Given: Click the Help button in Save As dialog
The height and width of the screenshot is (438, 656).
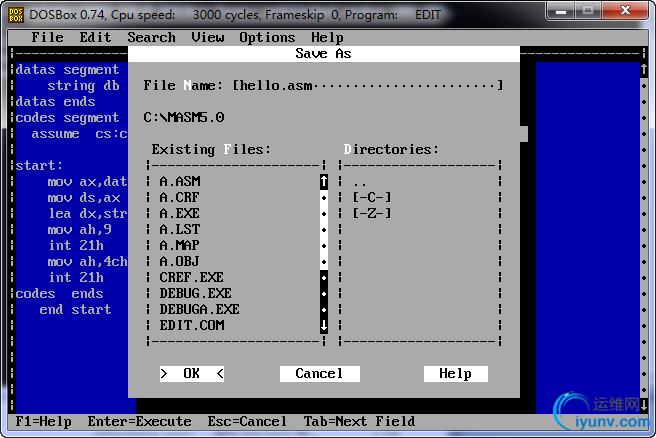Looking at the screenshot, I should coord(456,374).
